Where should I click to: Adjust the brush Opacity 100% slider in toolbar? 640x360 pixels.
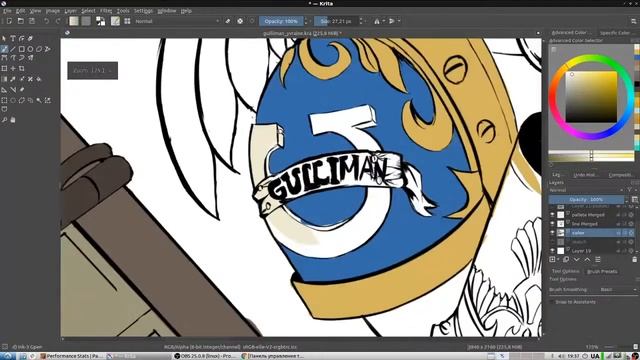click(x=281, y=21)
